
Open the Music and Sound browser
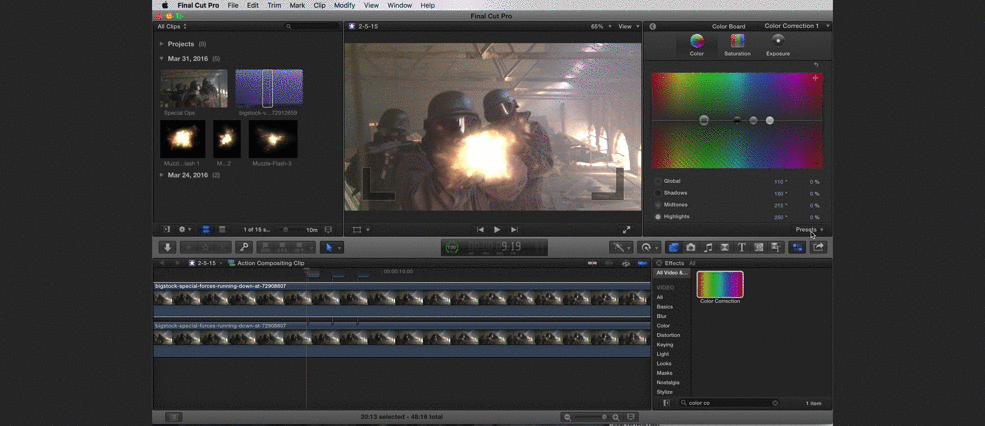coord(708,247)
